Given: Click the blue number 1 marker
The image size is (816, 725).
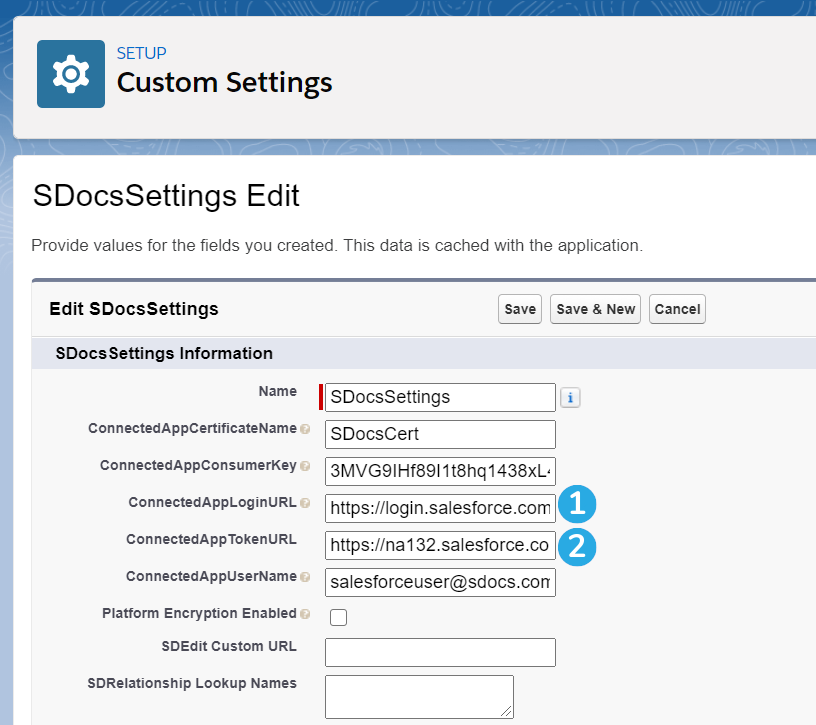Looking at the screenshot, I should tap(577, 504).
